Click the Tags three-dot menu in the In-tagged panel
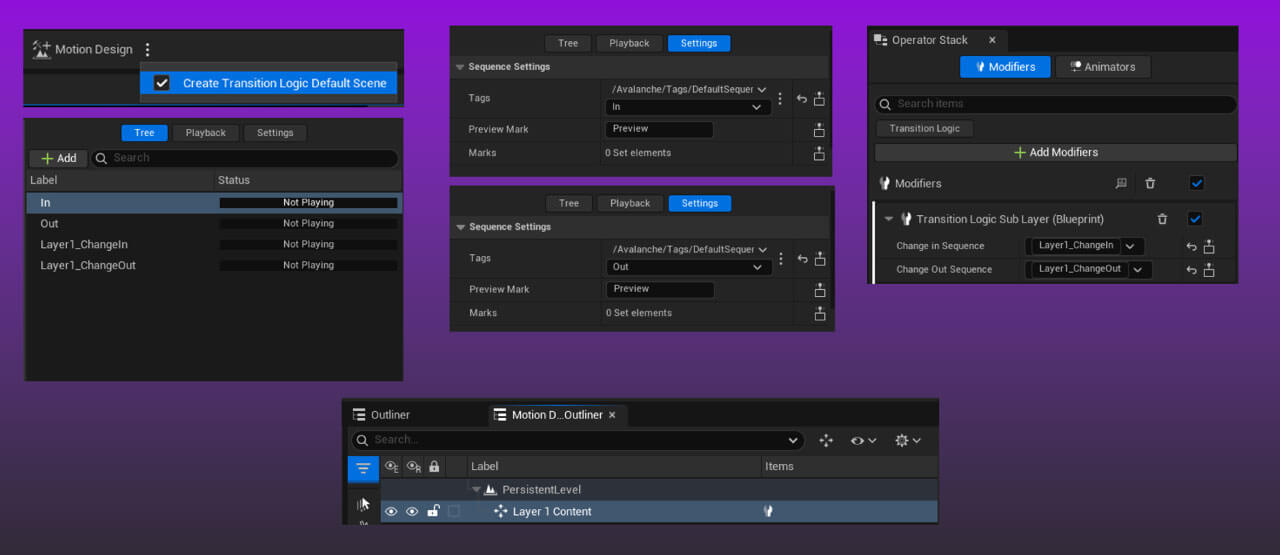 pos(780,99)
